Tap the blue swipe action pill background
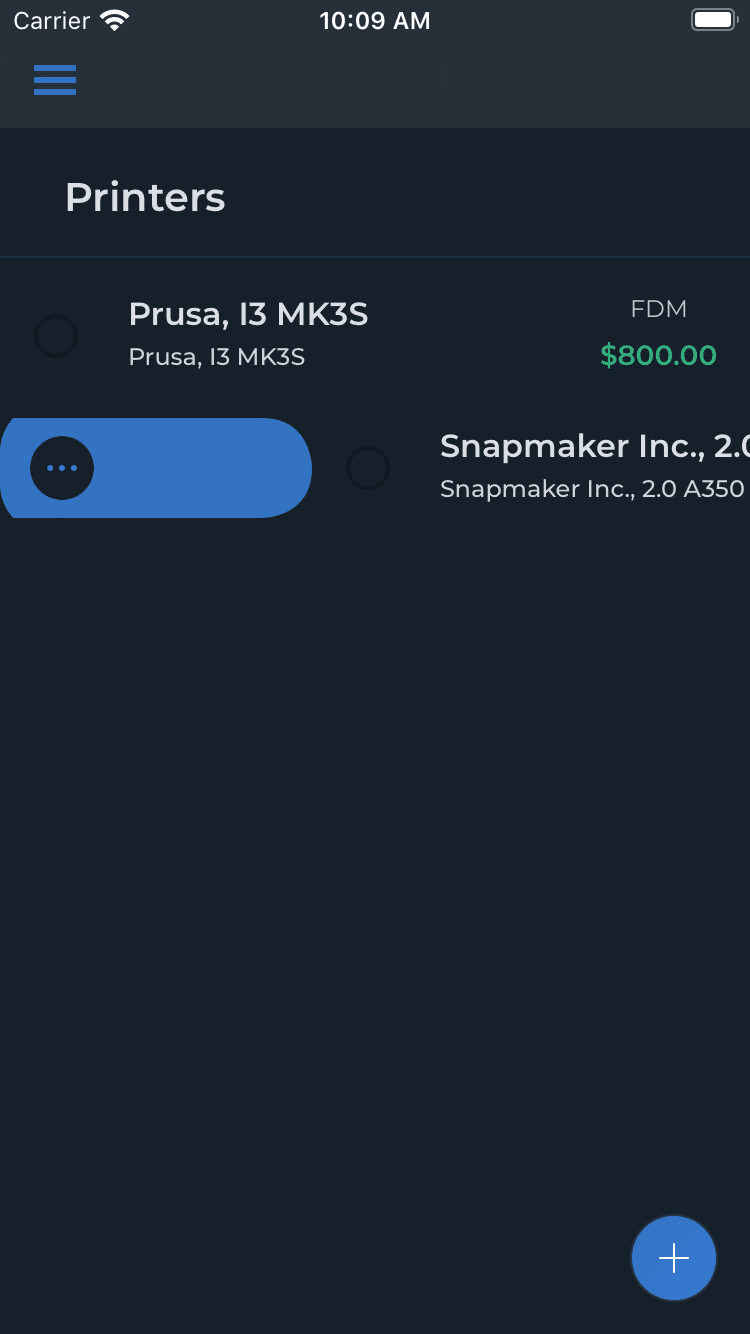The width and height of the screenshot is (750, 1334). (200, 468)
